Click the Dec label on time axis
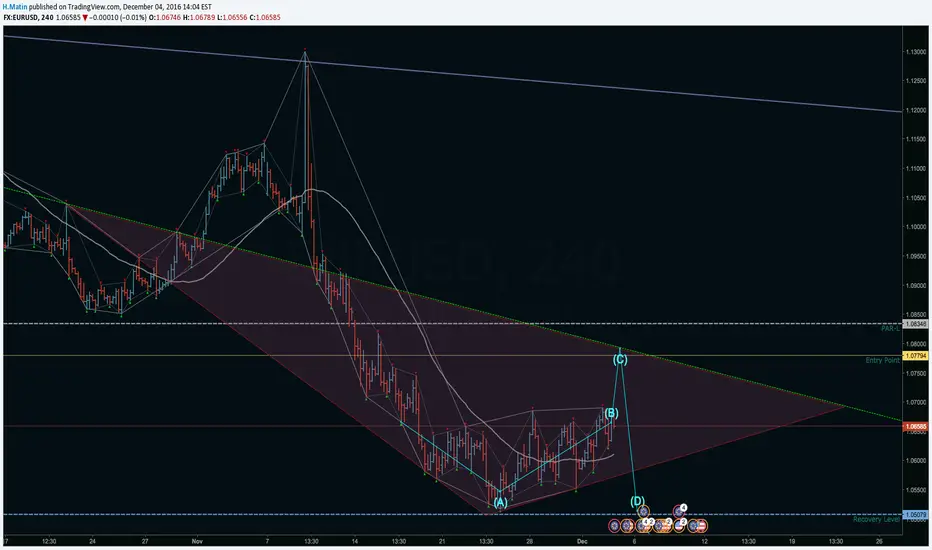932x550 pixels. (582, 541)
